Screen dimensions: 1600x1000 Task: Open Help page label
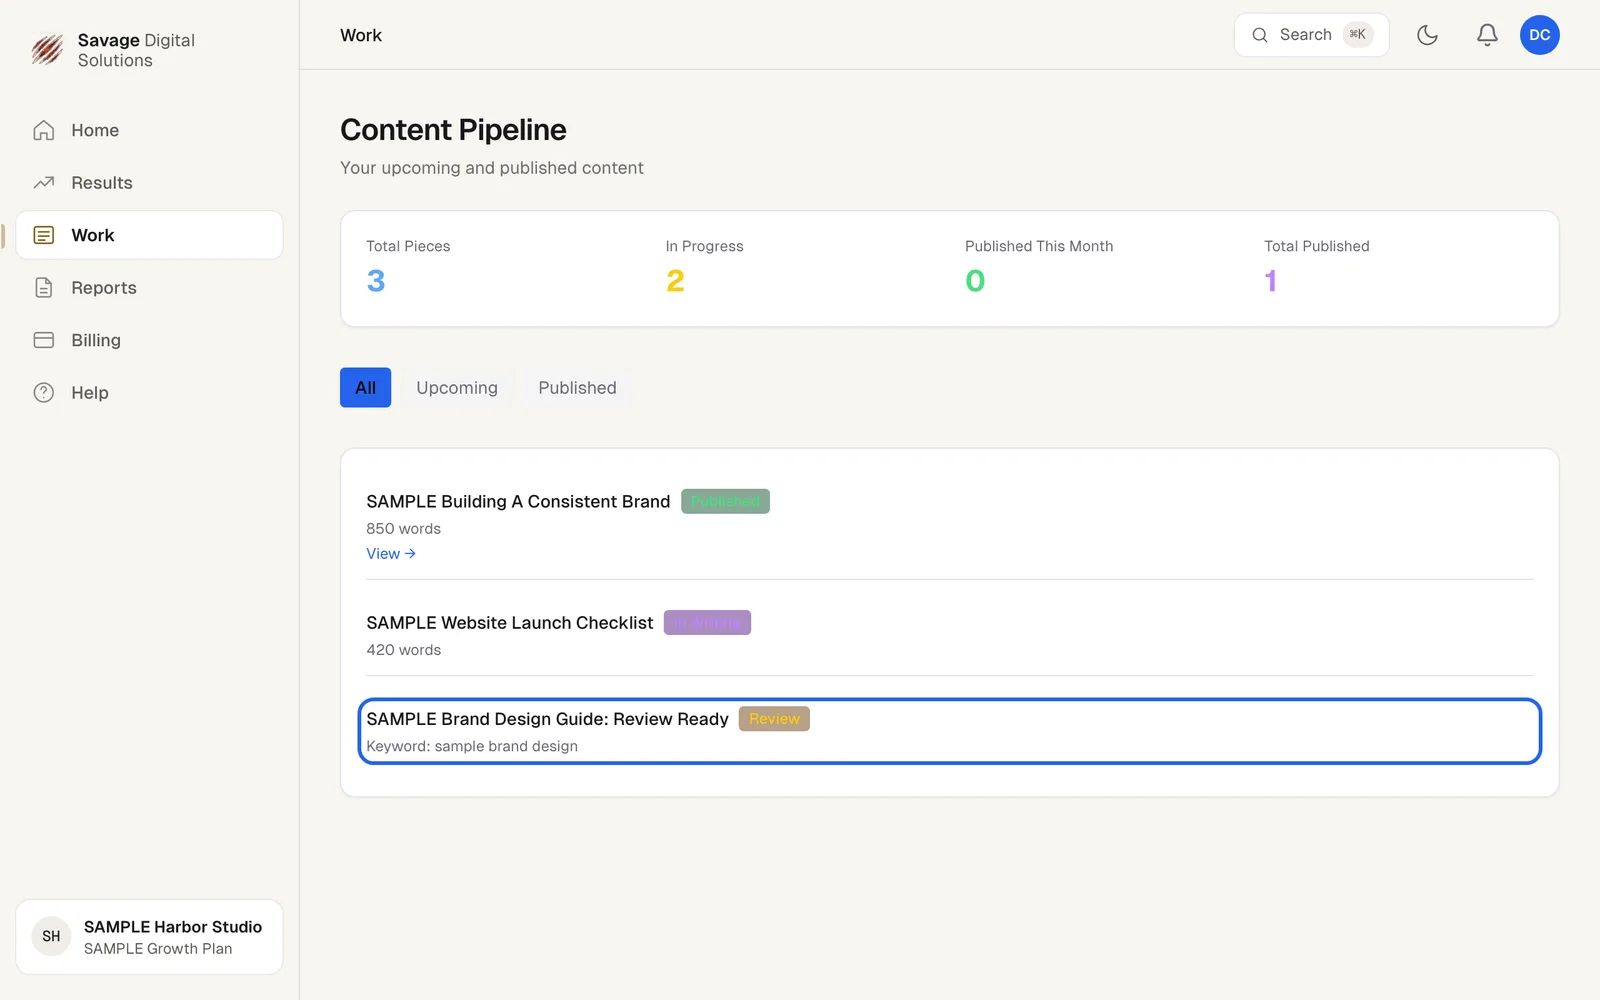coord(90,393)
